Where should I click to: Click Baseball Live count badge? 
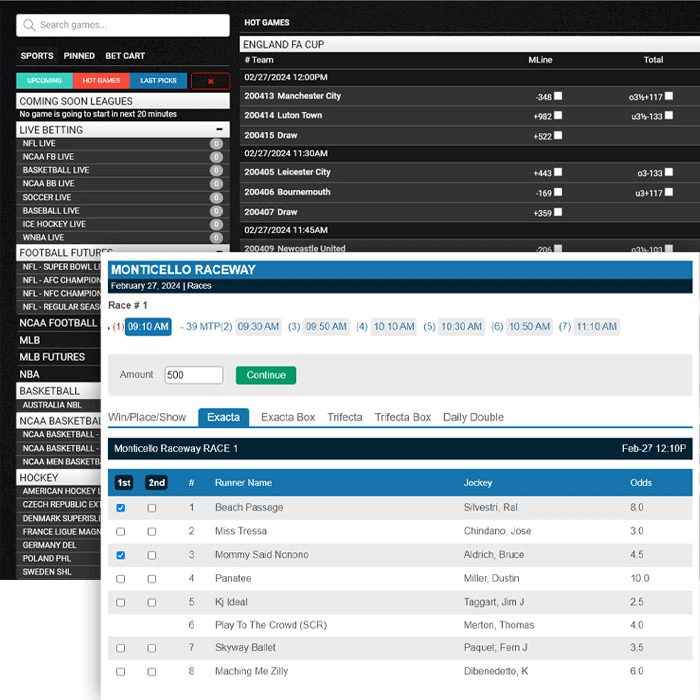[x=216, y=211]
